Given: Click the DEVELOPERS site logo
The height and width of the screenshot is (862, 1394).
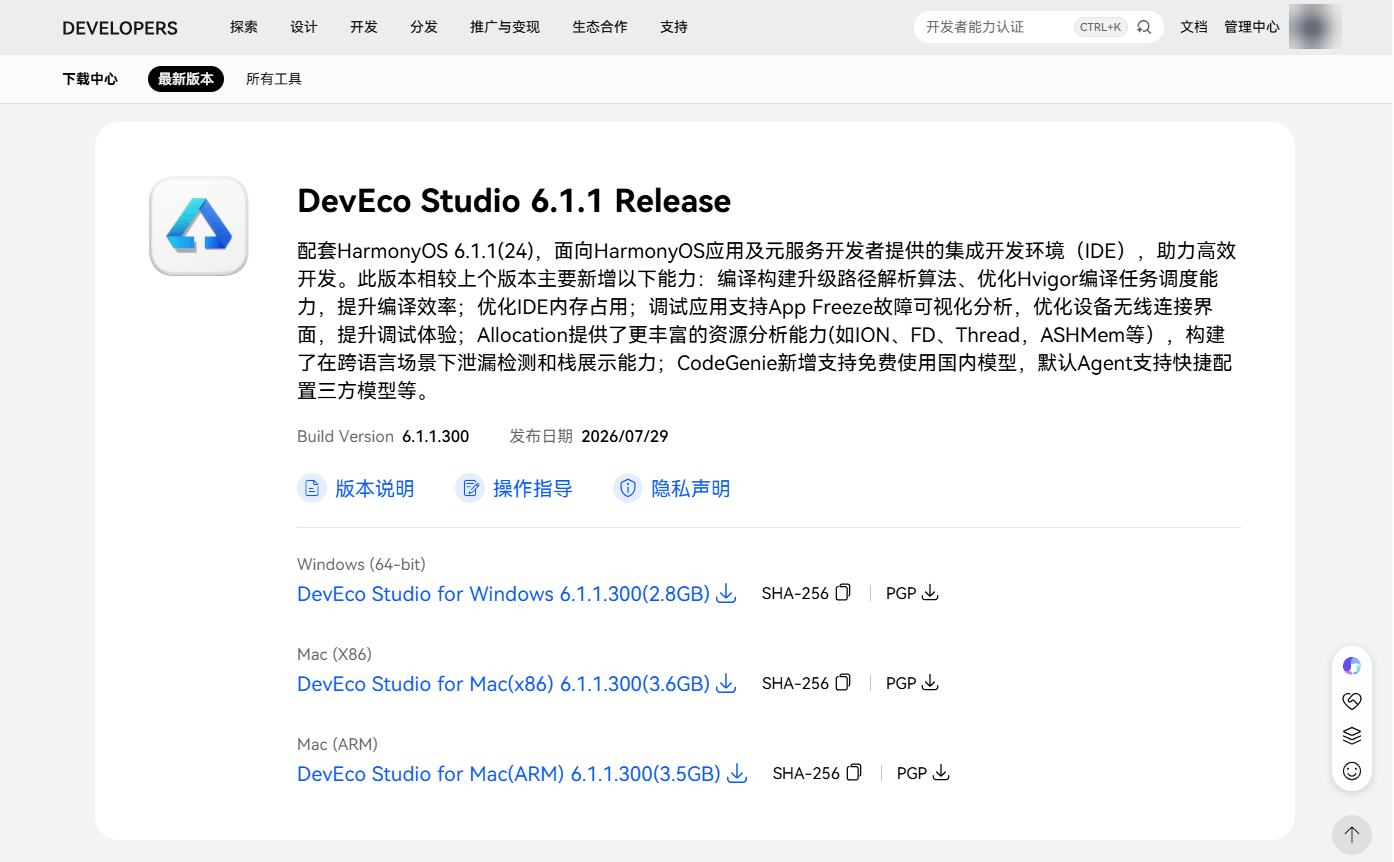Looking at the screenshot, I should [x=120, y=28].
